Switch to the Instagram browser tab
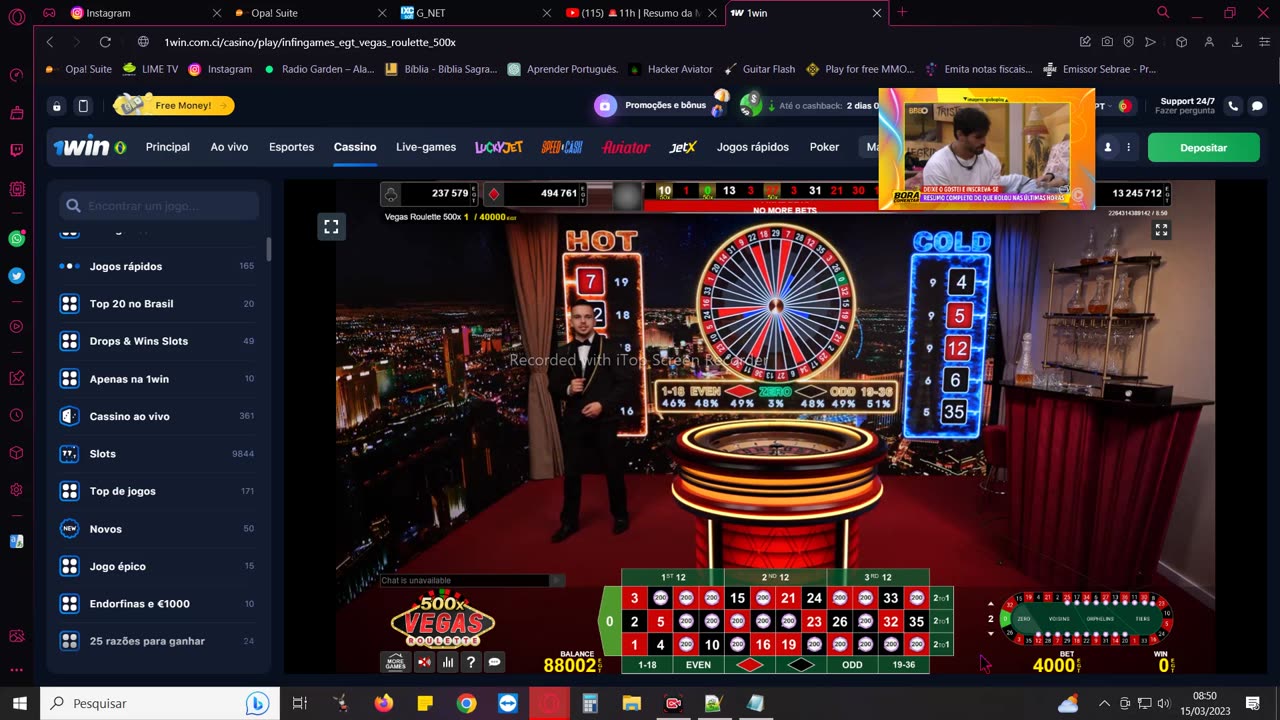Viewport: 1280px width, 720px height. (x=146, y=13)
